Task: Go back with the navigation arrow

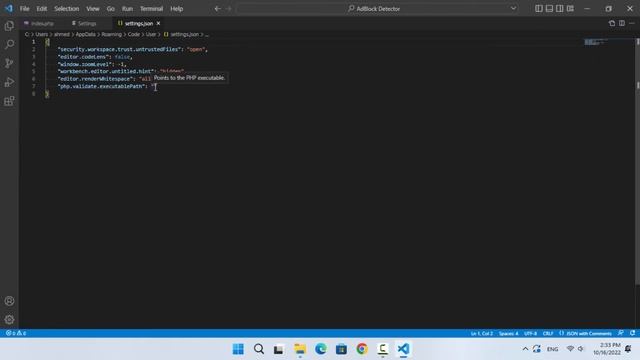Action: pyautogui.click(x=218, y=9)
